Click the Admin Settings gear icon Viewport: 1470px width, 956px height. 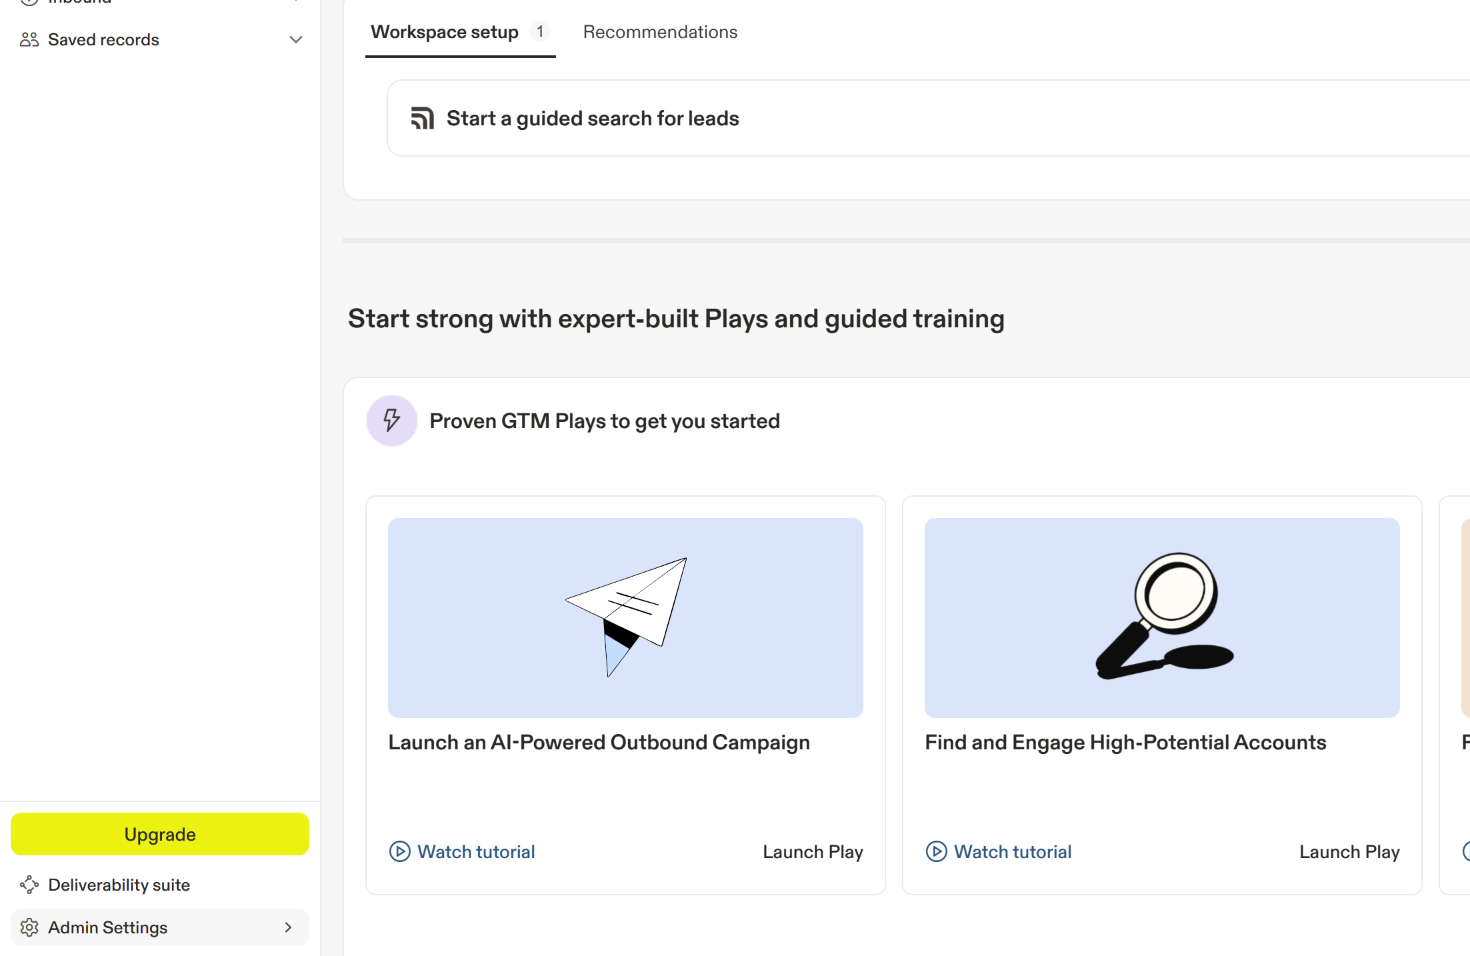[x=29, y=928]
